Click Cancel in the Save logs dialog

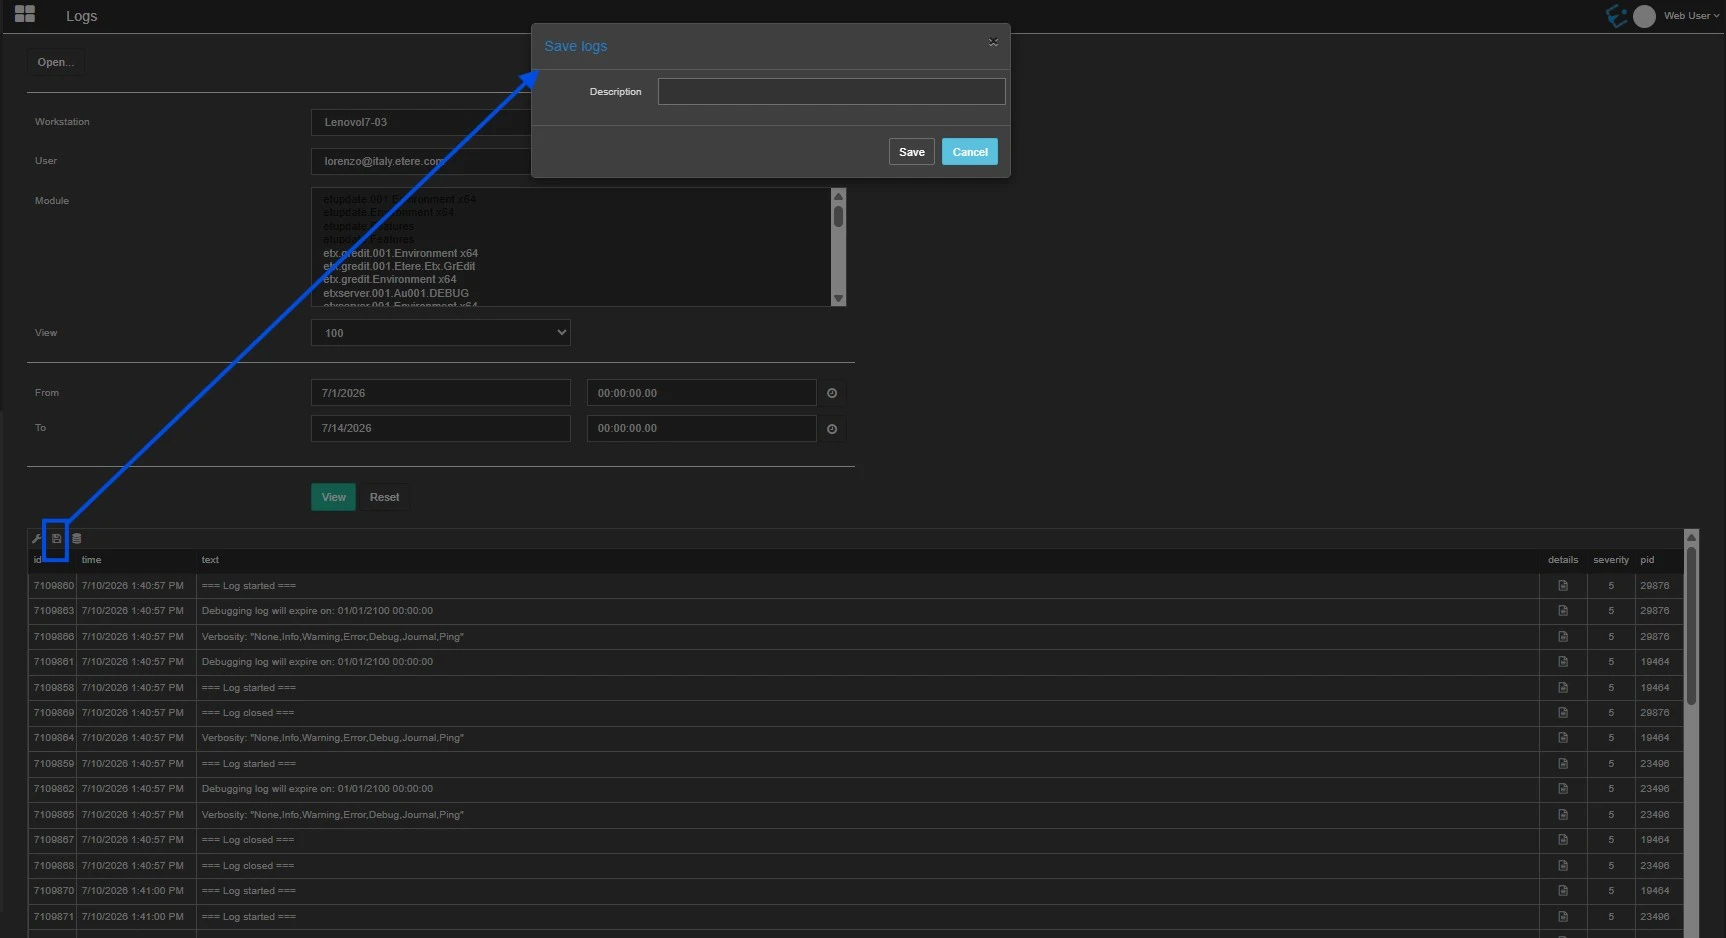click(x=970, y=152)
